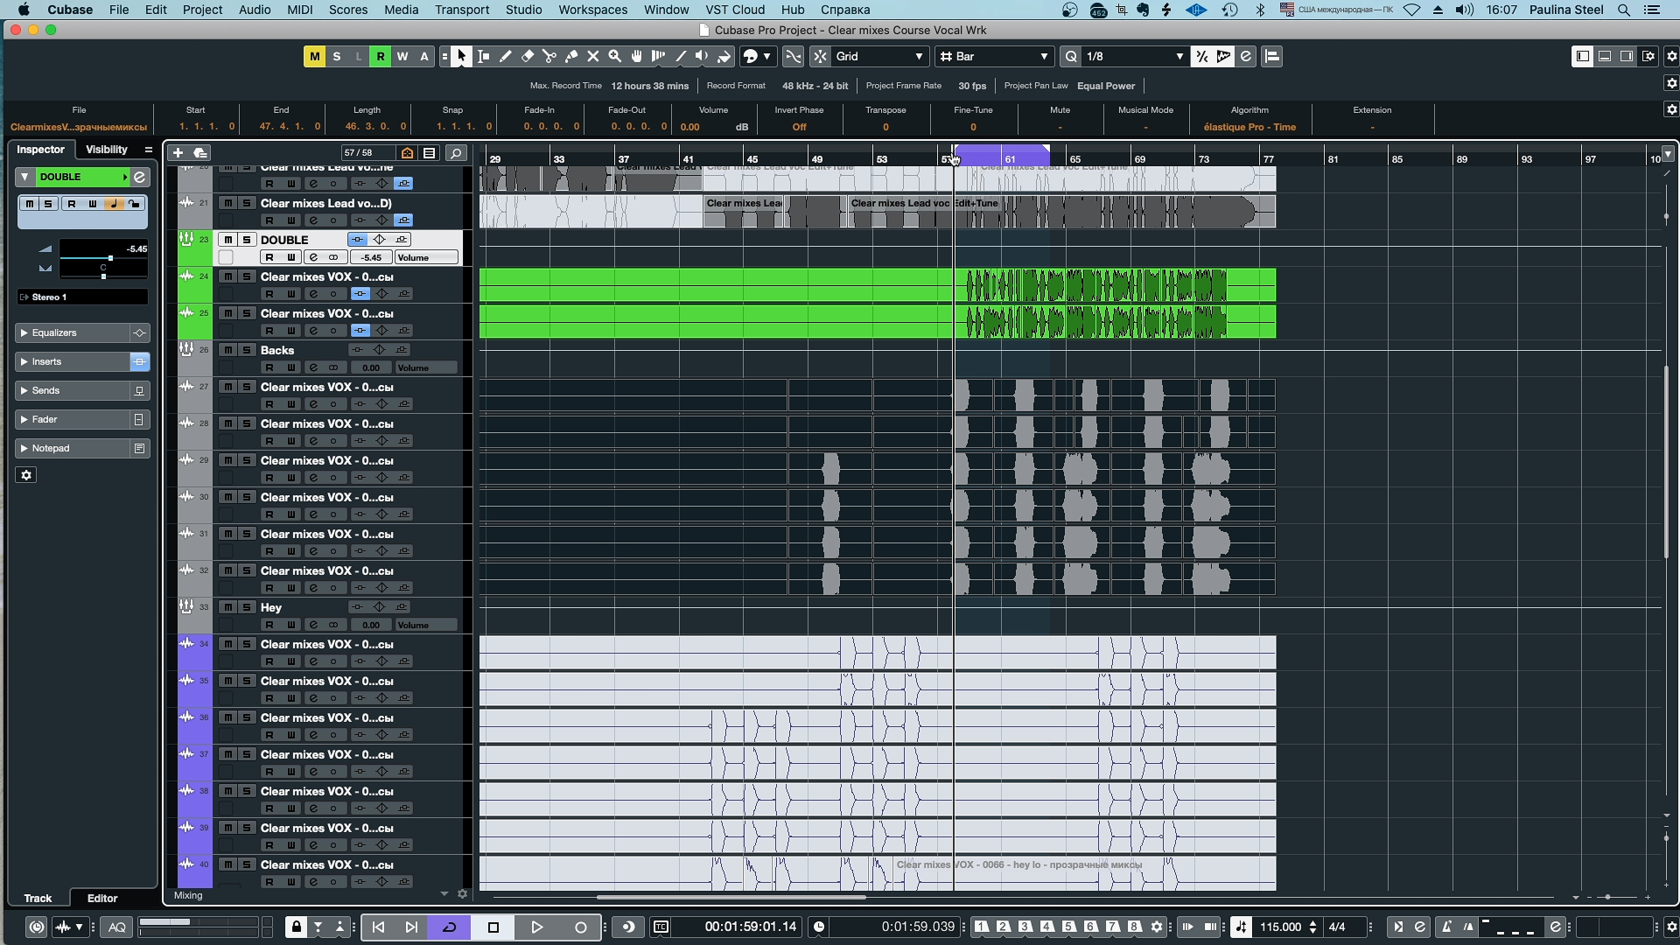Click the tempo 115.000 field
1680x945 pixels.
[1281, 927]
